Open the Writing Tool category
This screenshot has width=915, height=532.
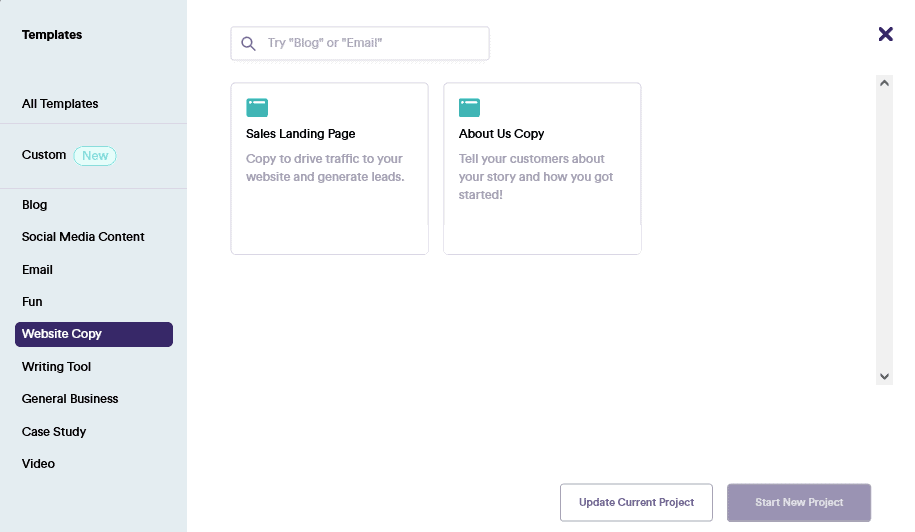click(x=57, y=367)
